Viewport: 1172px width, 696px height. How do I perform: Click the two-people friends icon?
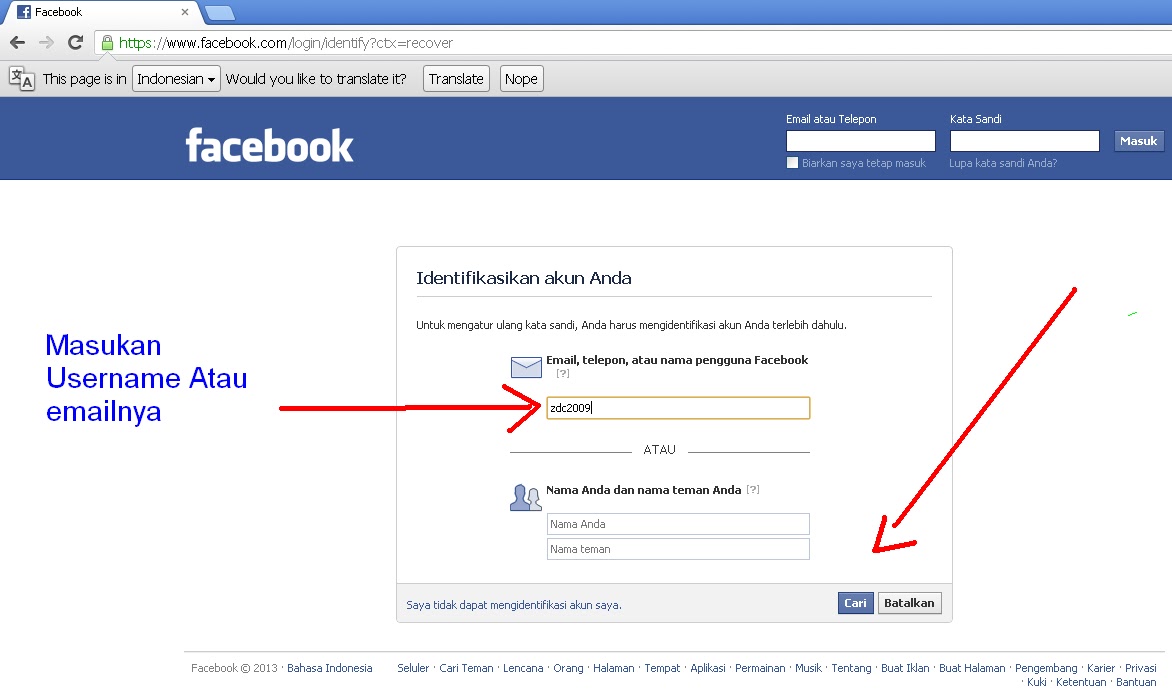pos(525,498)
